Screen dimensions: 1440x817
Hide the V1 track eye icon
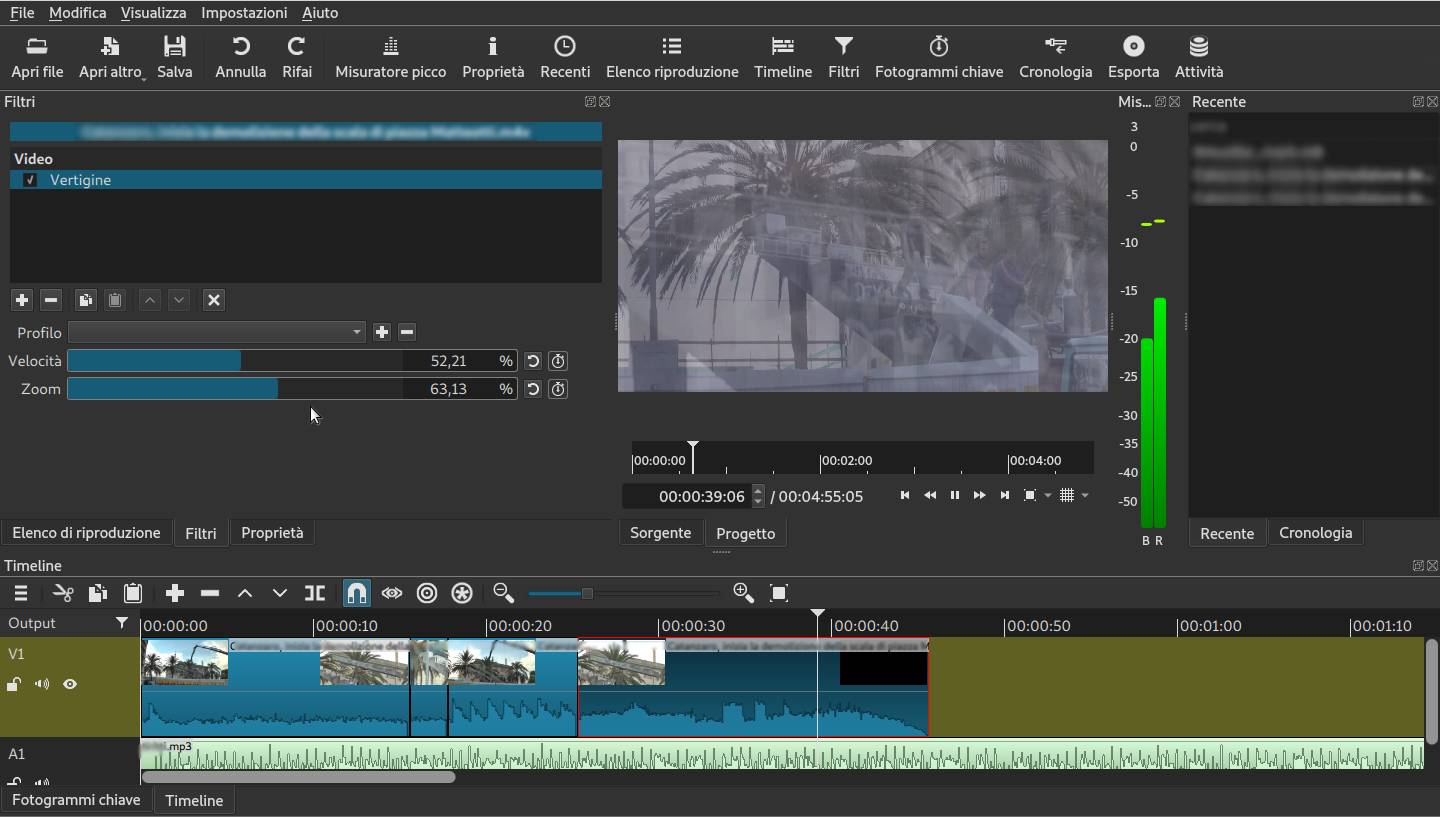pos(70,685)
